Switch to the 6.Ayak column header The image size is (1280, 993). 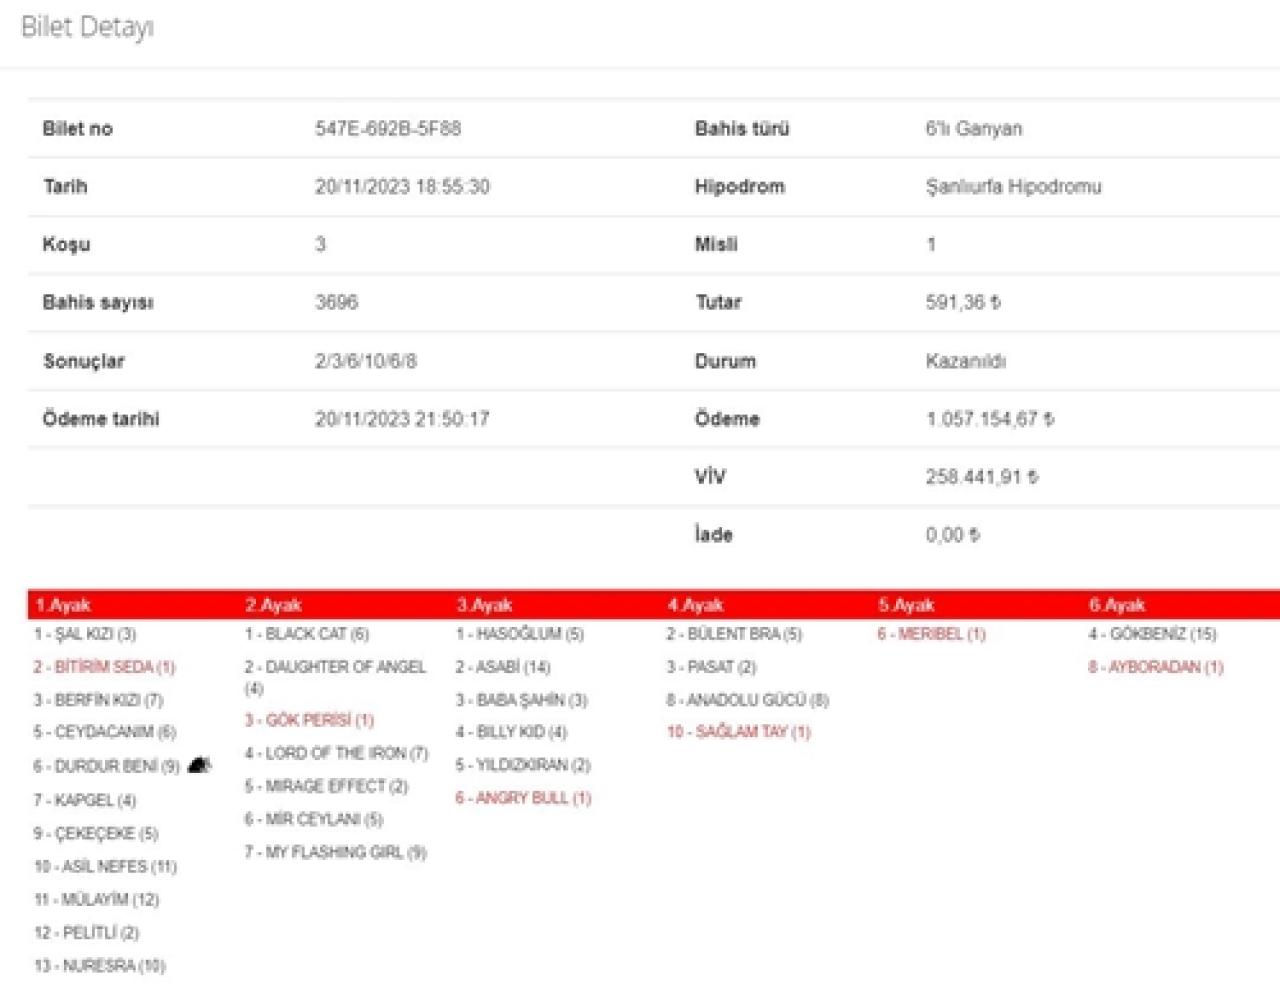[1117, 605]
